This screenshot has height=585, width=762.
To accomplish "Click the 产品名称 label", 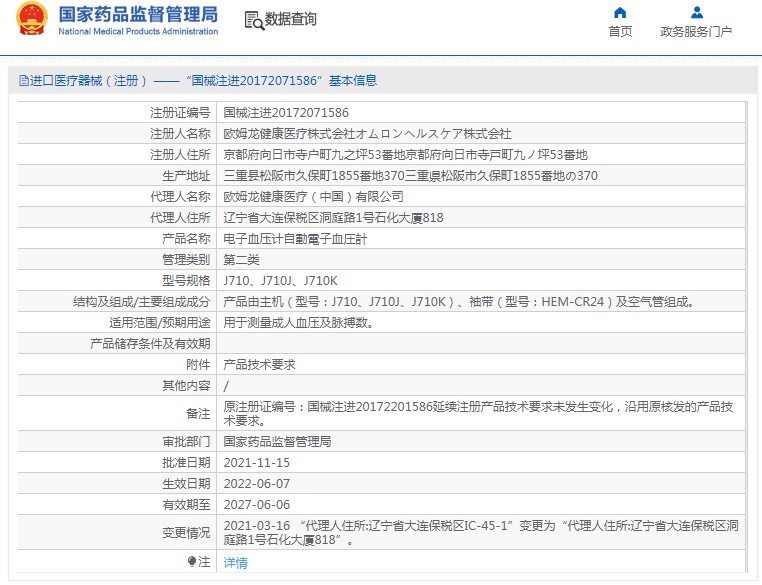I will pyautogui.click(x=186, y=239).
